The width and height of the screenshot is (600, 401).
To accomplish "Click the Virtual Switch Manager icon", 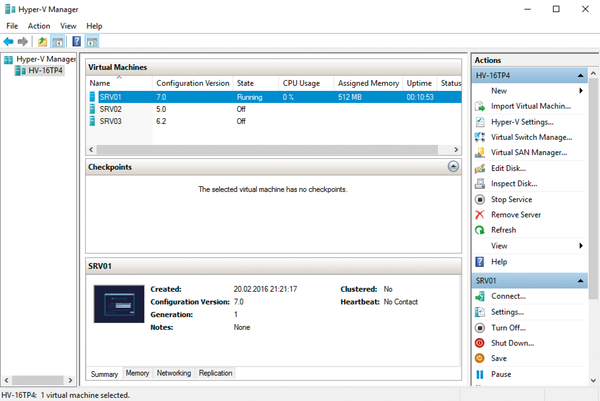I will (x=480, y=137).
